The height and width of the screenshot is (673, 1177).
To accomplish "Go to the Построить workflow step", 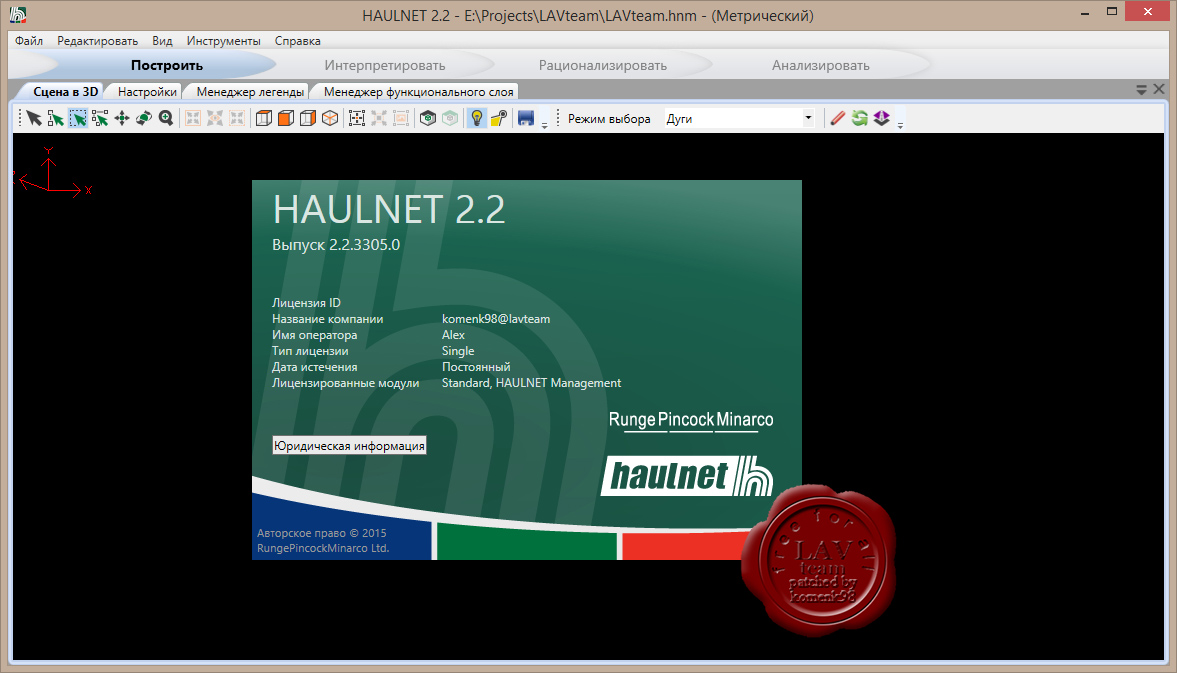I will point(167,65).
